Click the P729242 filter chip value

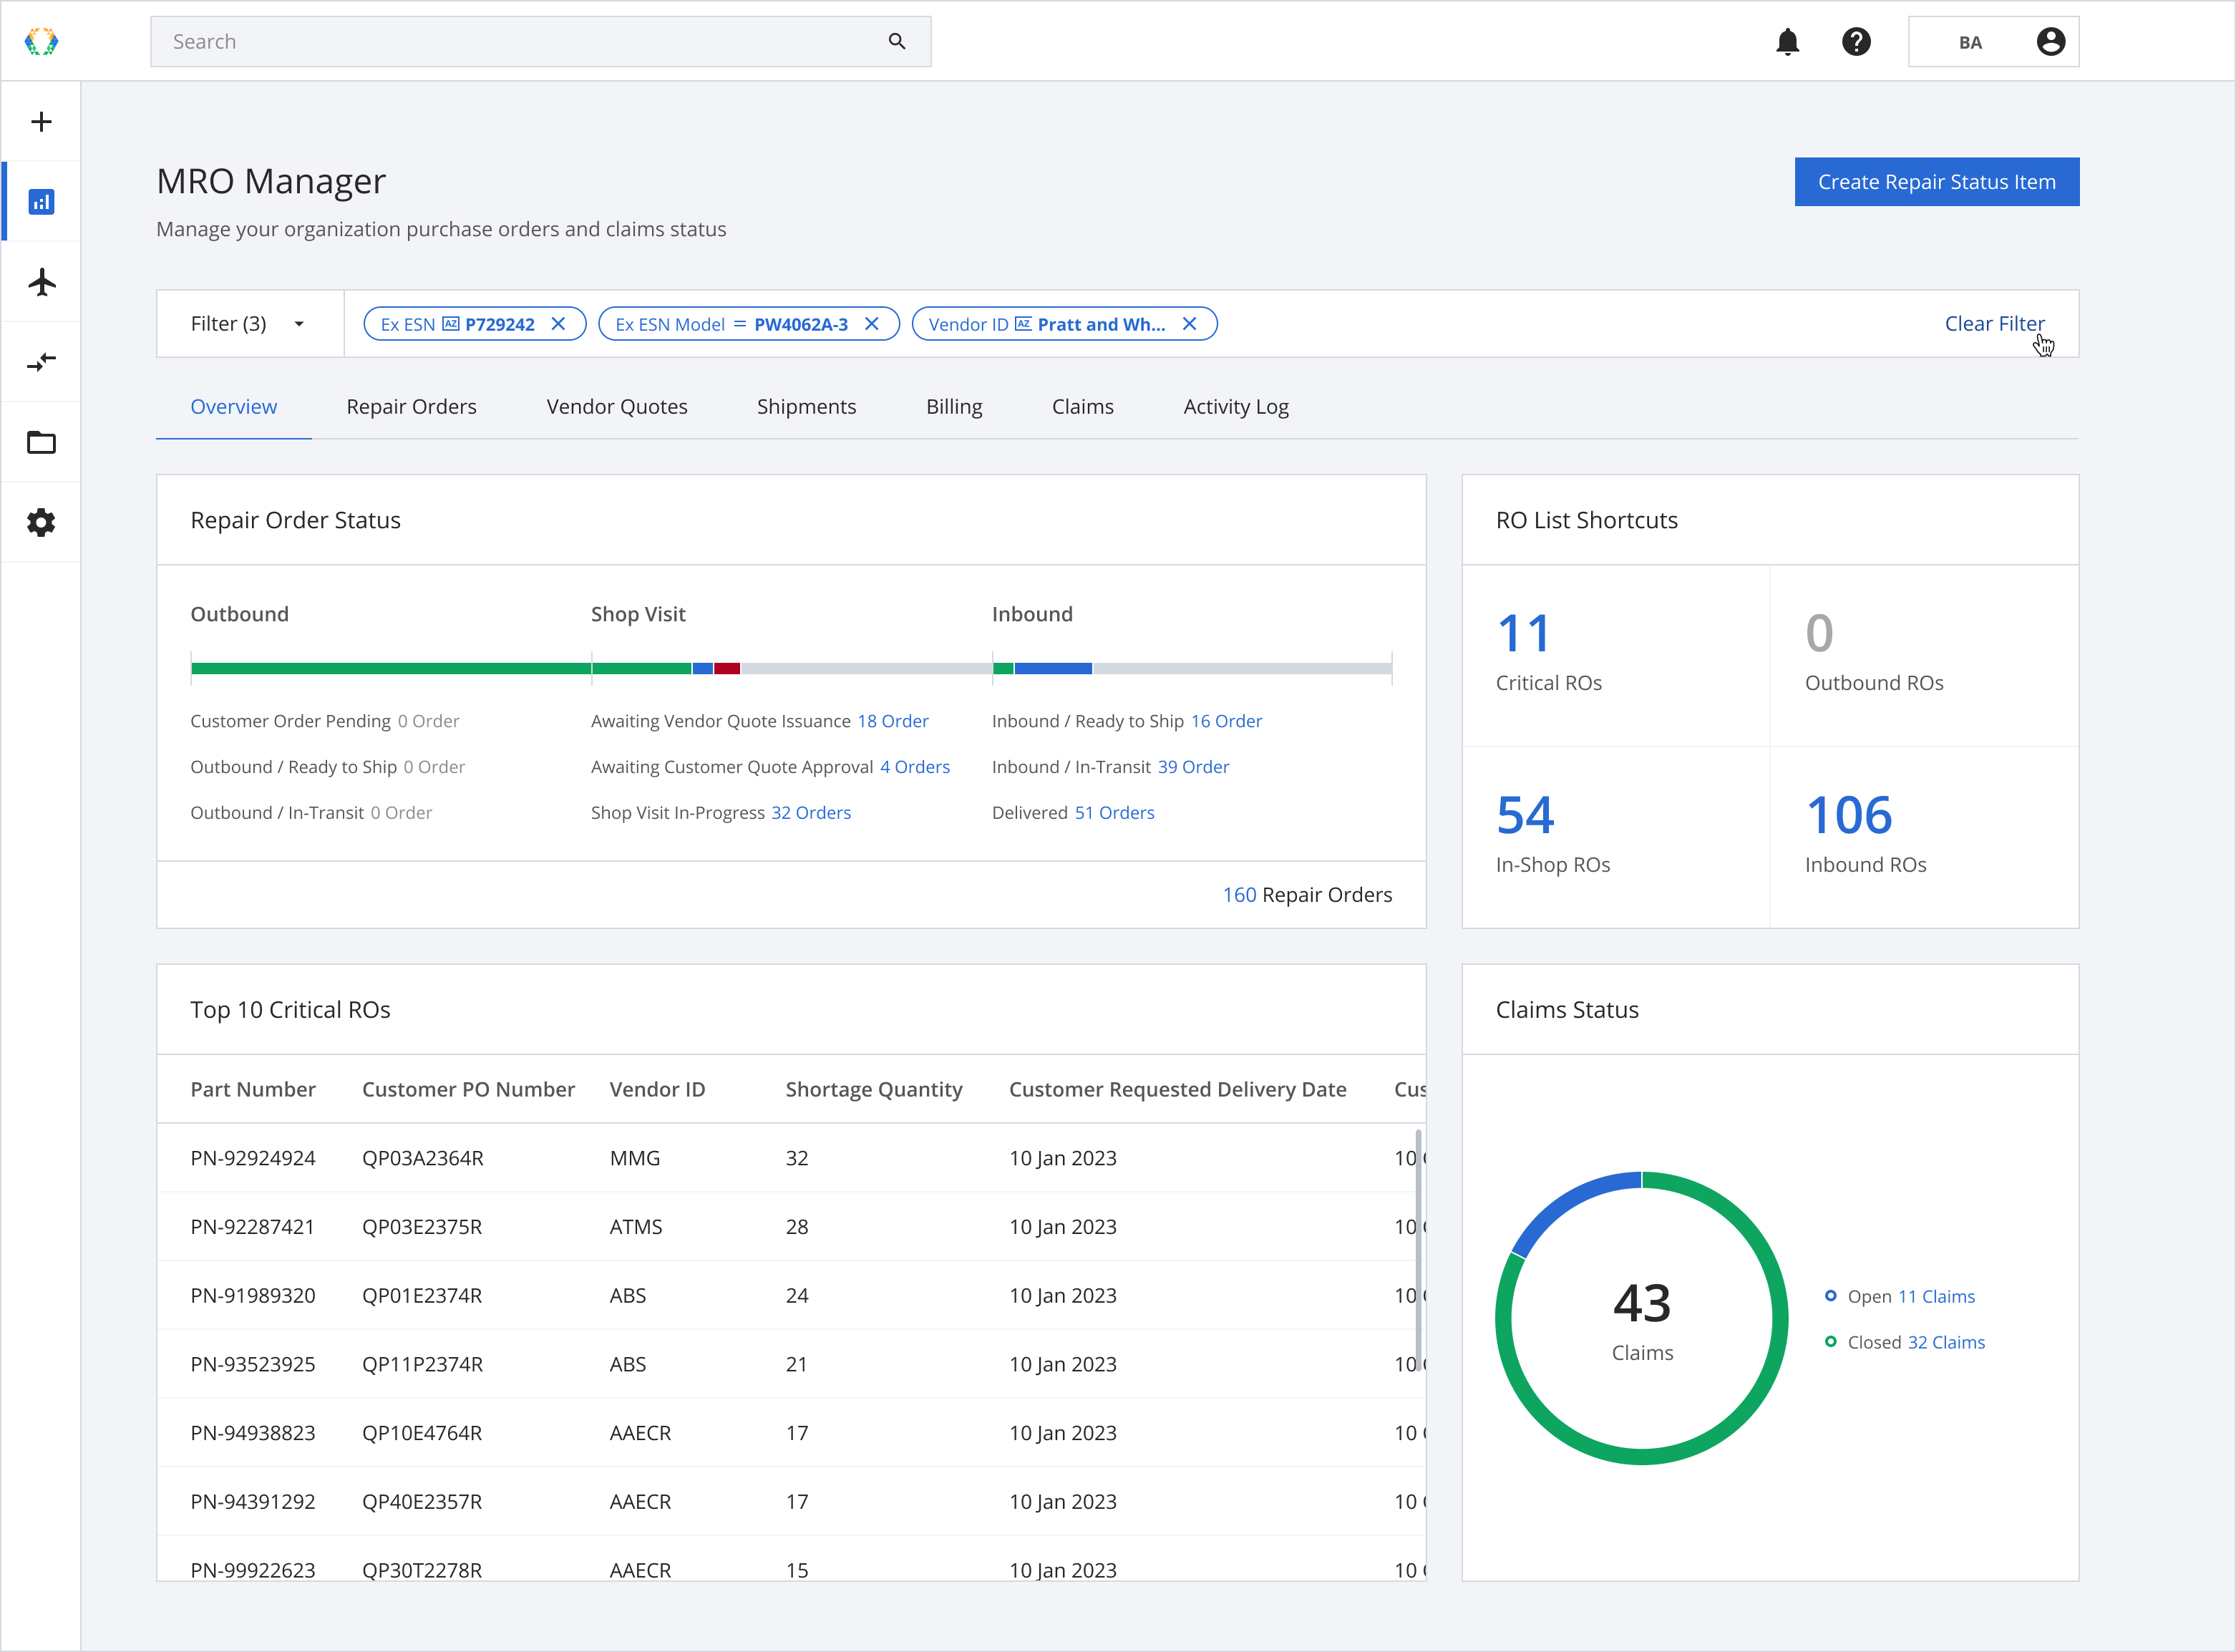pyautogui.click(x=500, y=324)
